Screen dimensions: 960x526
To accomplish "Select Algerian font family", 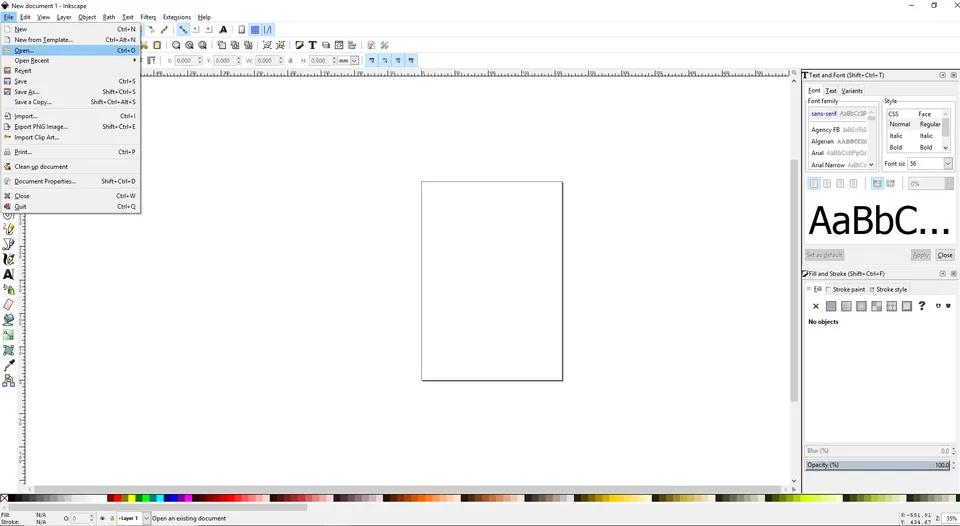I will [839, 141].
